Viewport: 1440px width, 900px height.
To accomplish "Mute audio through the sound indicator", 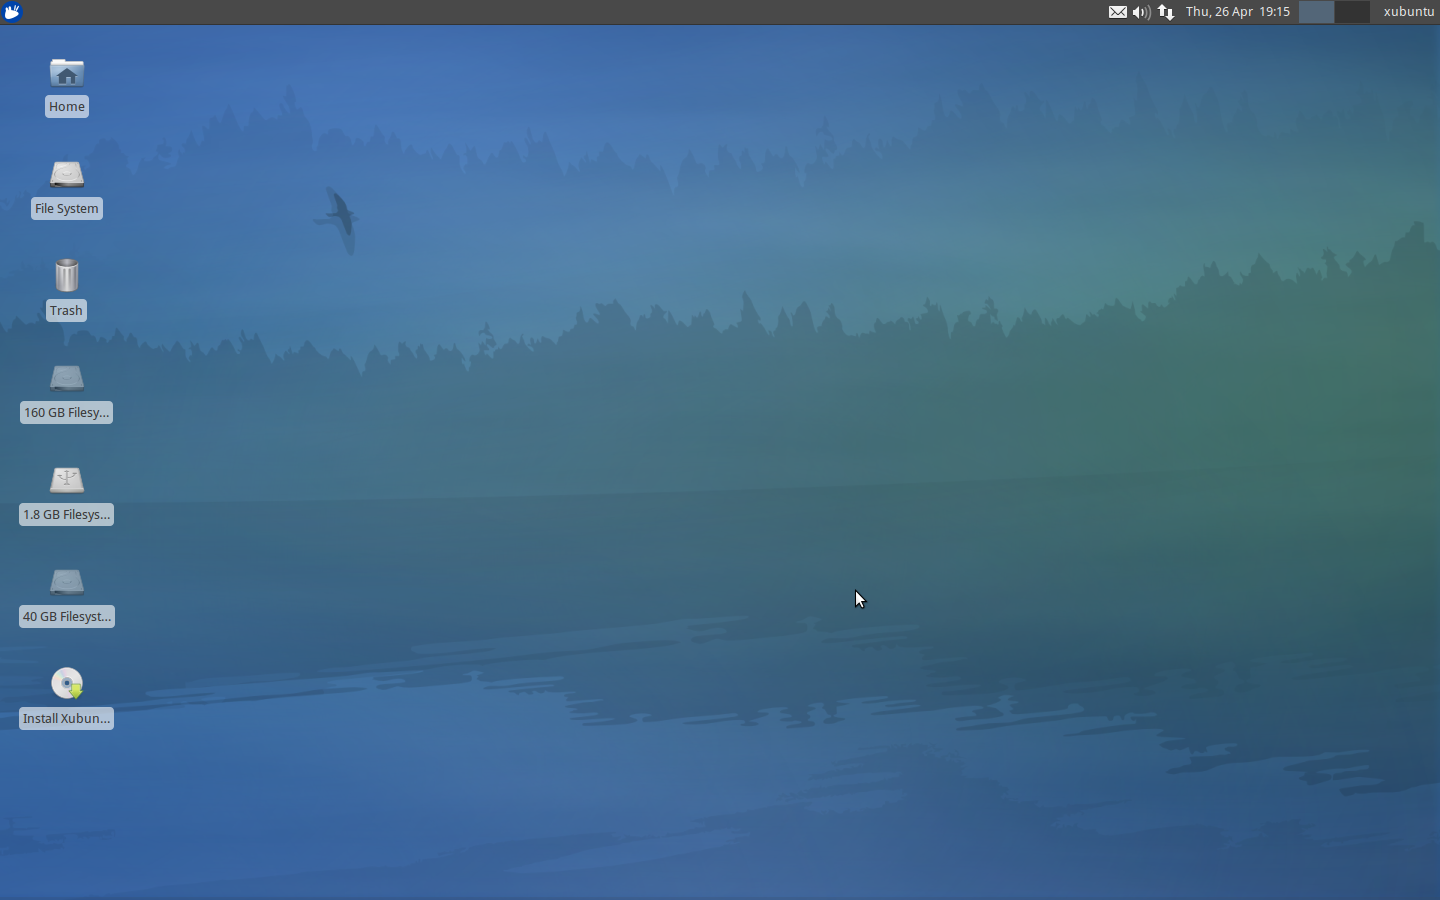I will pos(1141,12).
